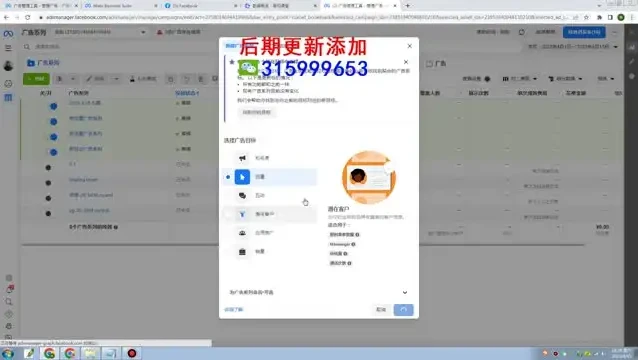The height and width of the screenshot is (360, 638).
Task: Toggle the fifth campaign row switch
Action: pyautogui.click(x=48, y=168)
